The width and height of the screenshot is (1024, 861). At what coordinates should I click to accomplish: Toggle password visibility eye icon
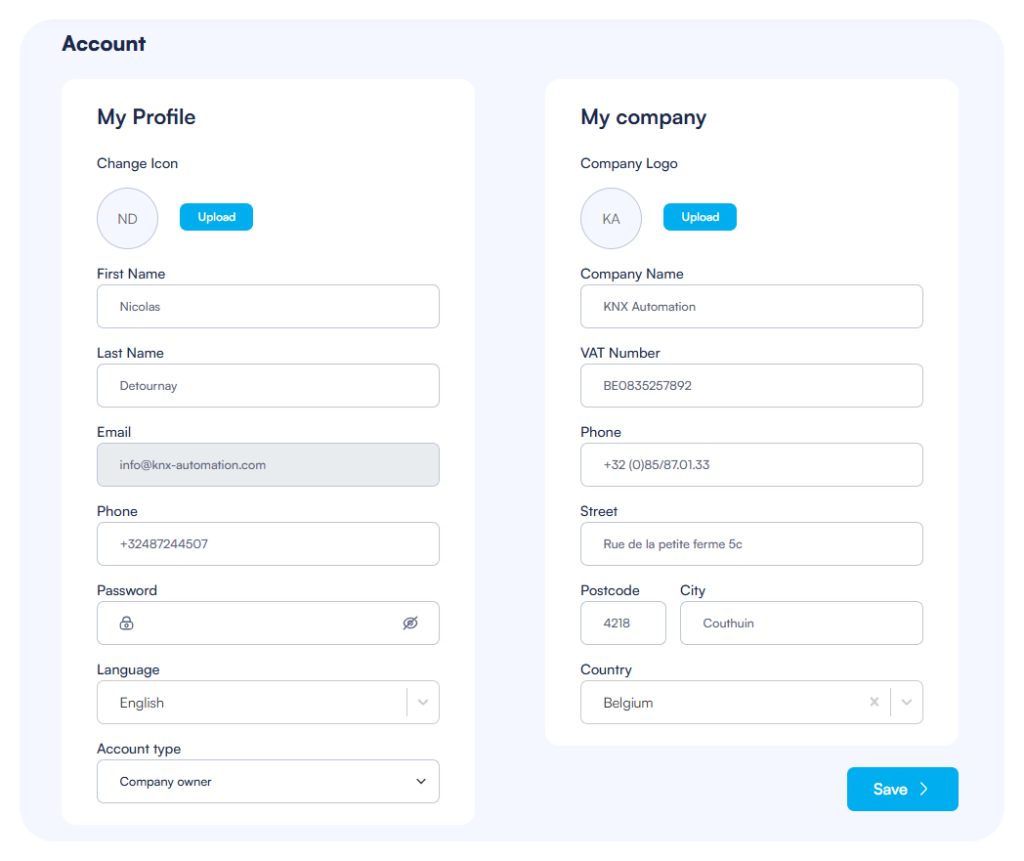coord(410,623)
